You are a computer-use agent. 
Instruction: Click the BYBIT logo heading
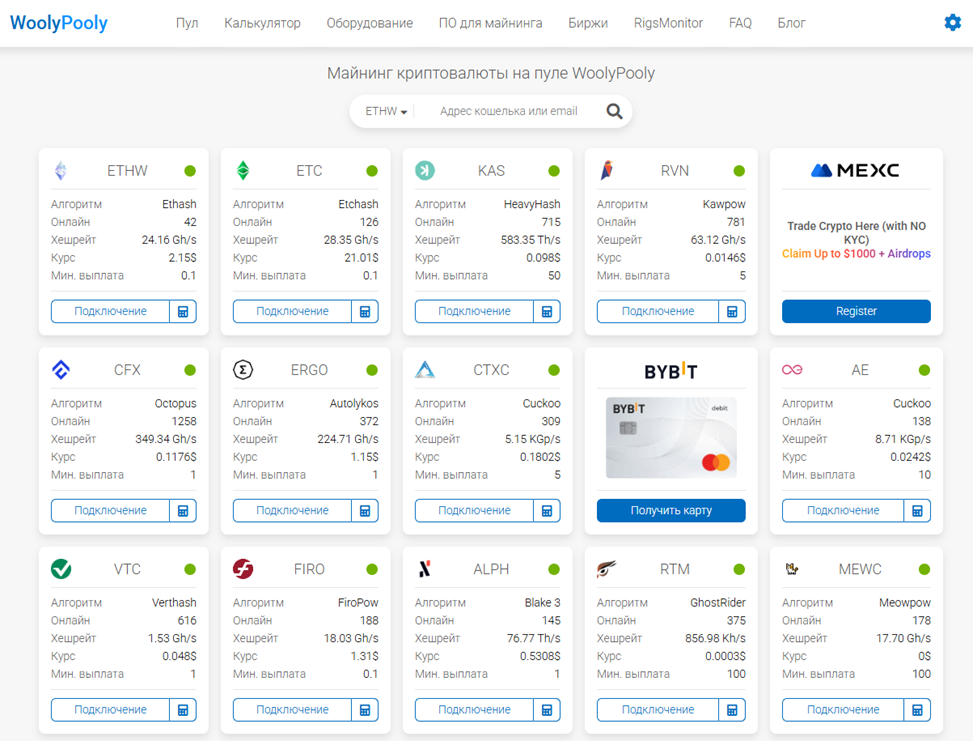point(671,371)
